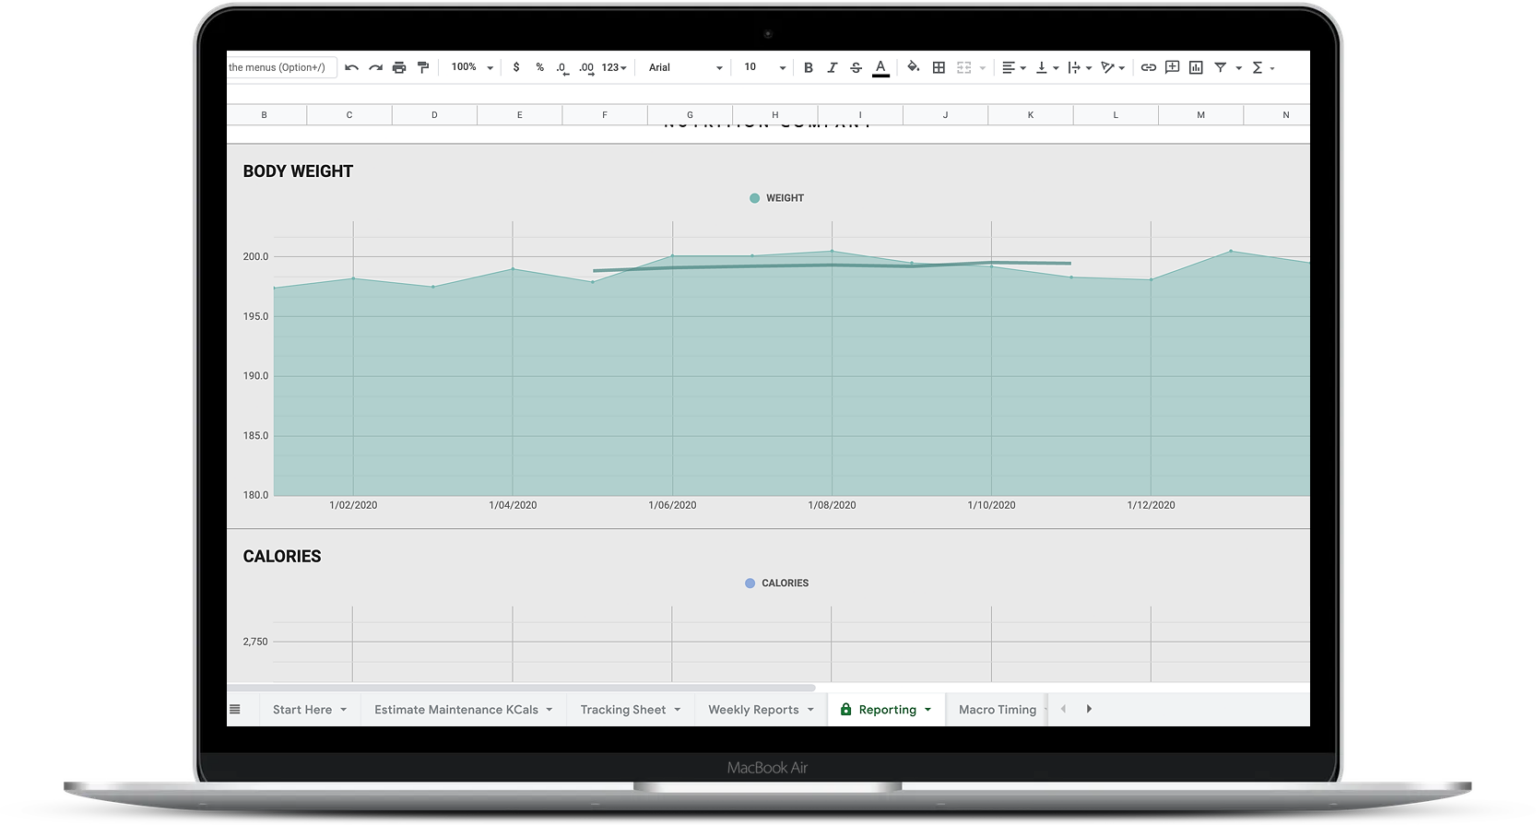Toggle strikethrough formatting
Screen dimensions: 1536x825
[x=855, y=66]
